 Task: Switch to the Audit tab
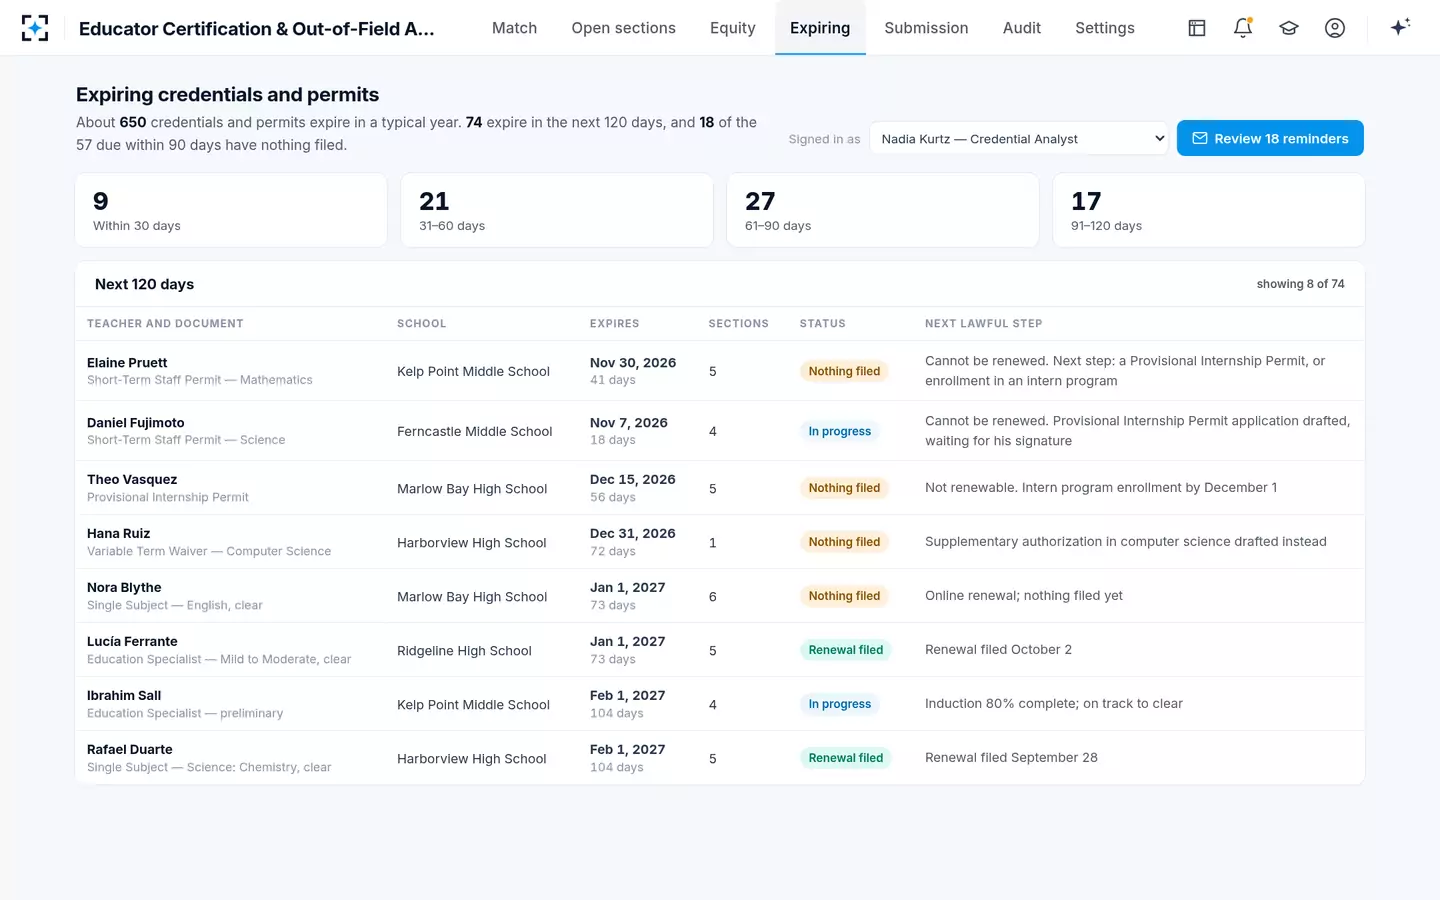(1022, 28)
